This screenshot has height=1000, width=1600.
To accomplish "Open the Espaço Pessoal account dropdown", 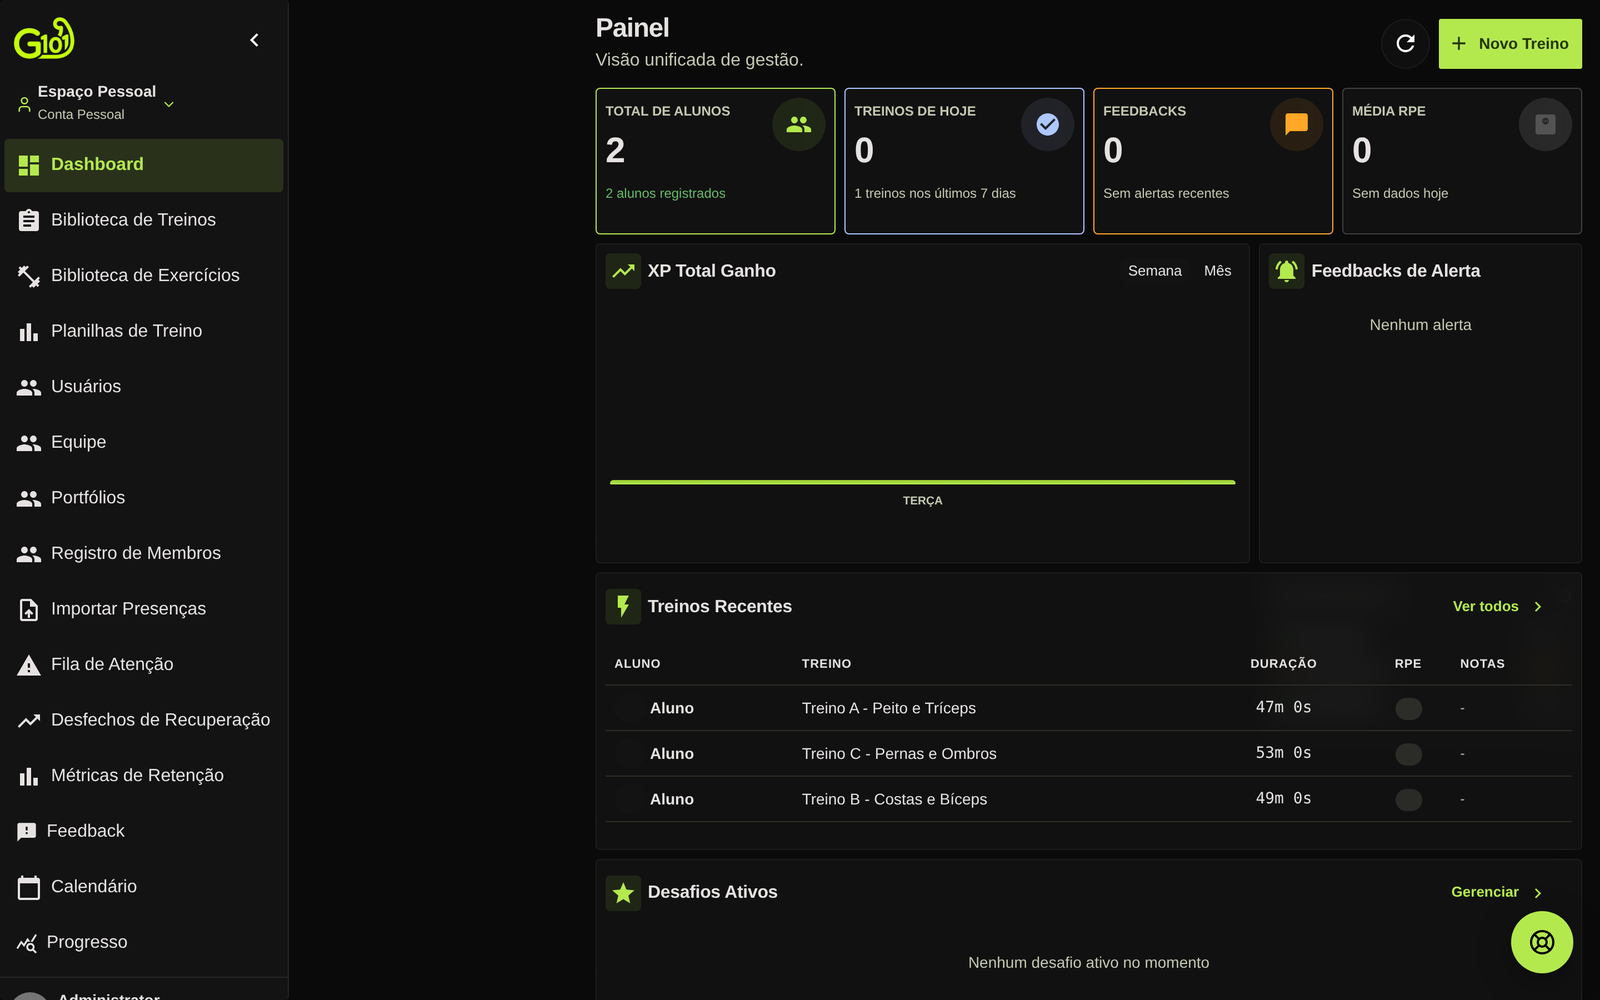I will [97, 102].
